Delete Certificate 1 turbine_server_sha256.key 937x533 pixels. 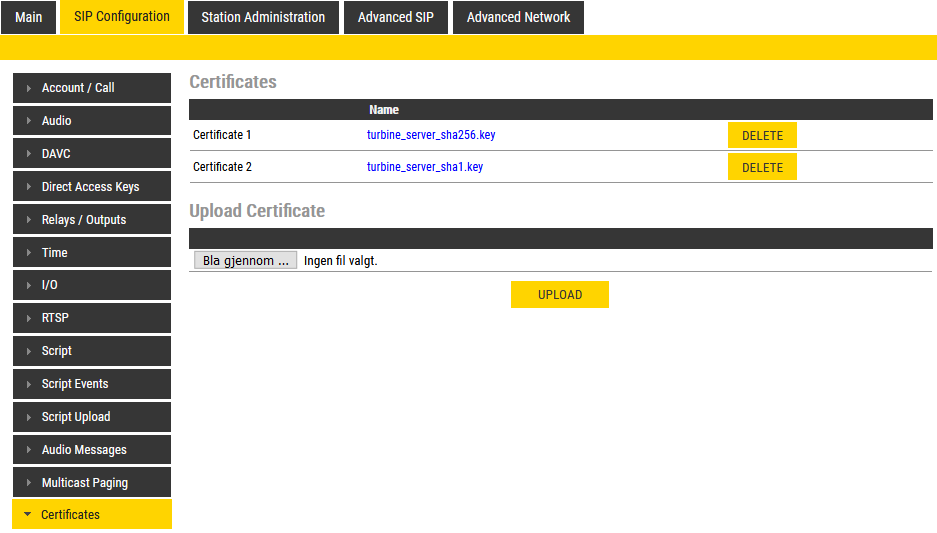pyautogui.click(x=762, y=135)
